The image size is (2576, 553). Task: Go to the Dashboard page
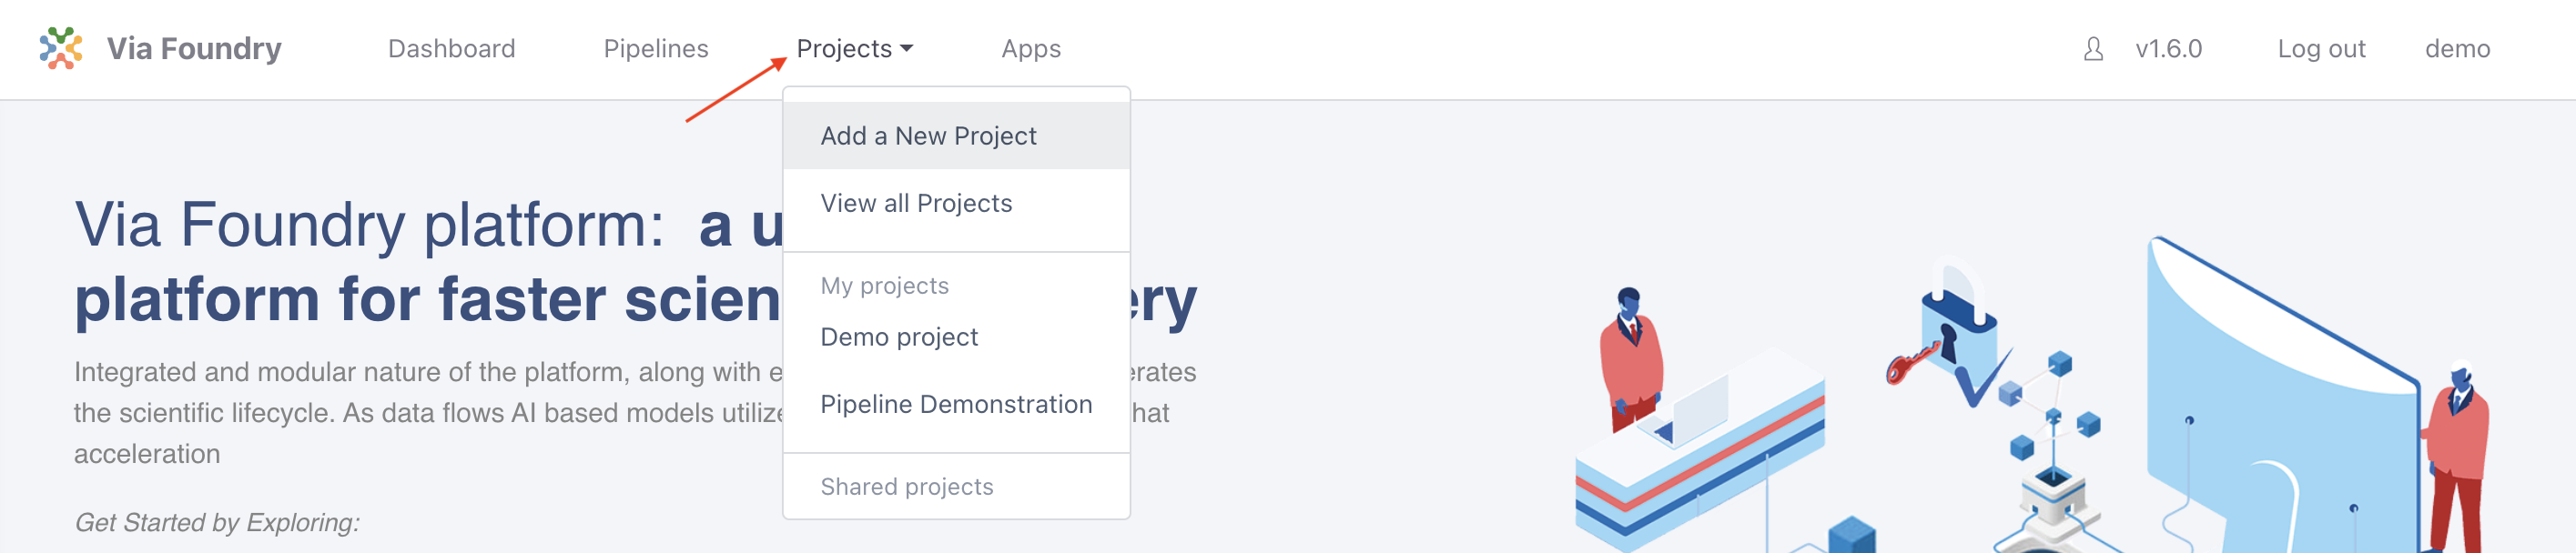pyautogui.click(x=452, y=48)
